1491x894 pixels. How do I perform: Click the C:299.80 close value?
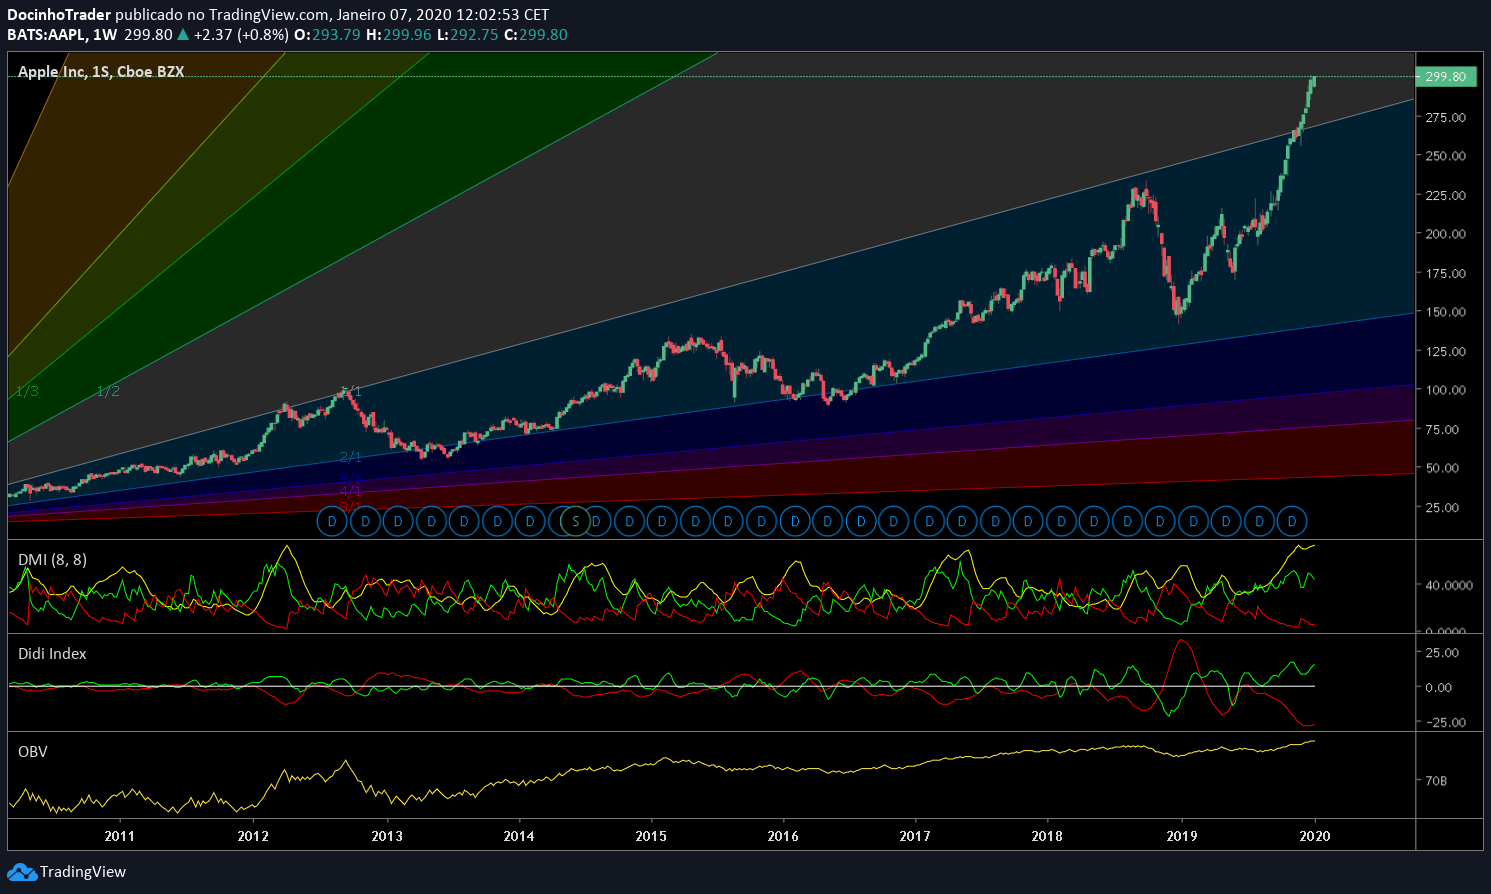tap(535, 35)
